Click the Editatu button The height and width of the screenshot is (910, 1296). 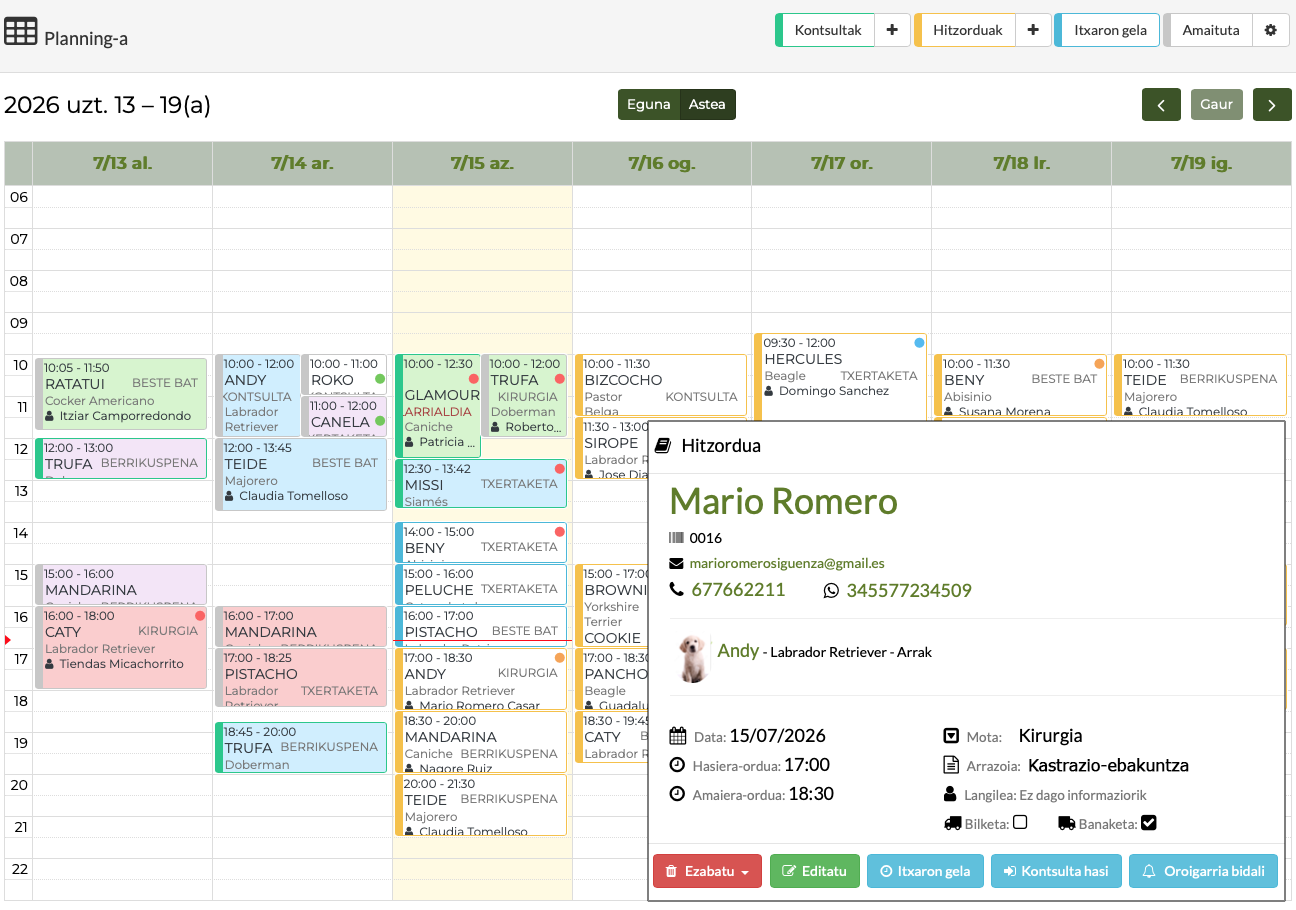pyautogui.click(x=815, y=871)
